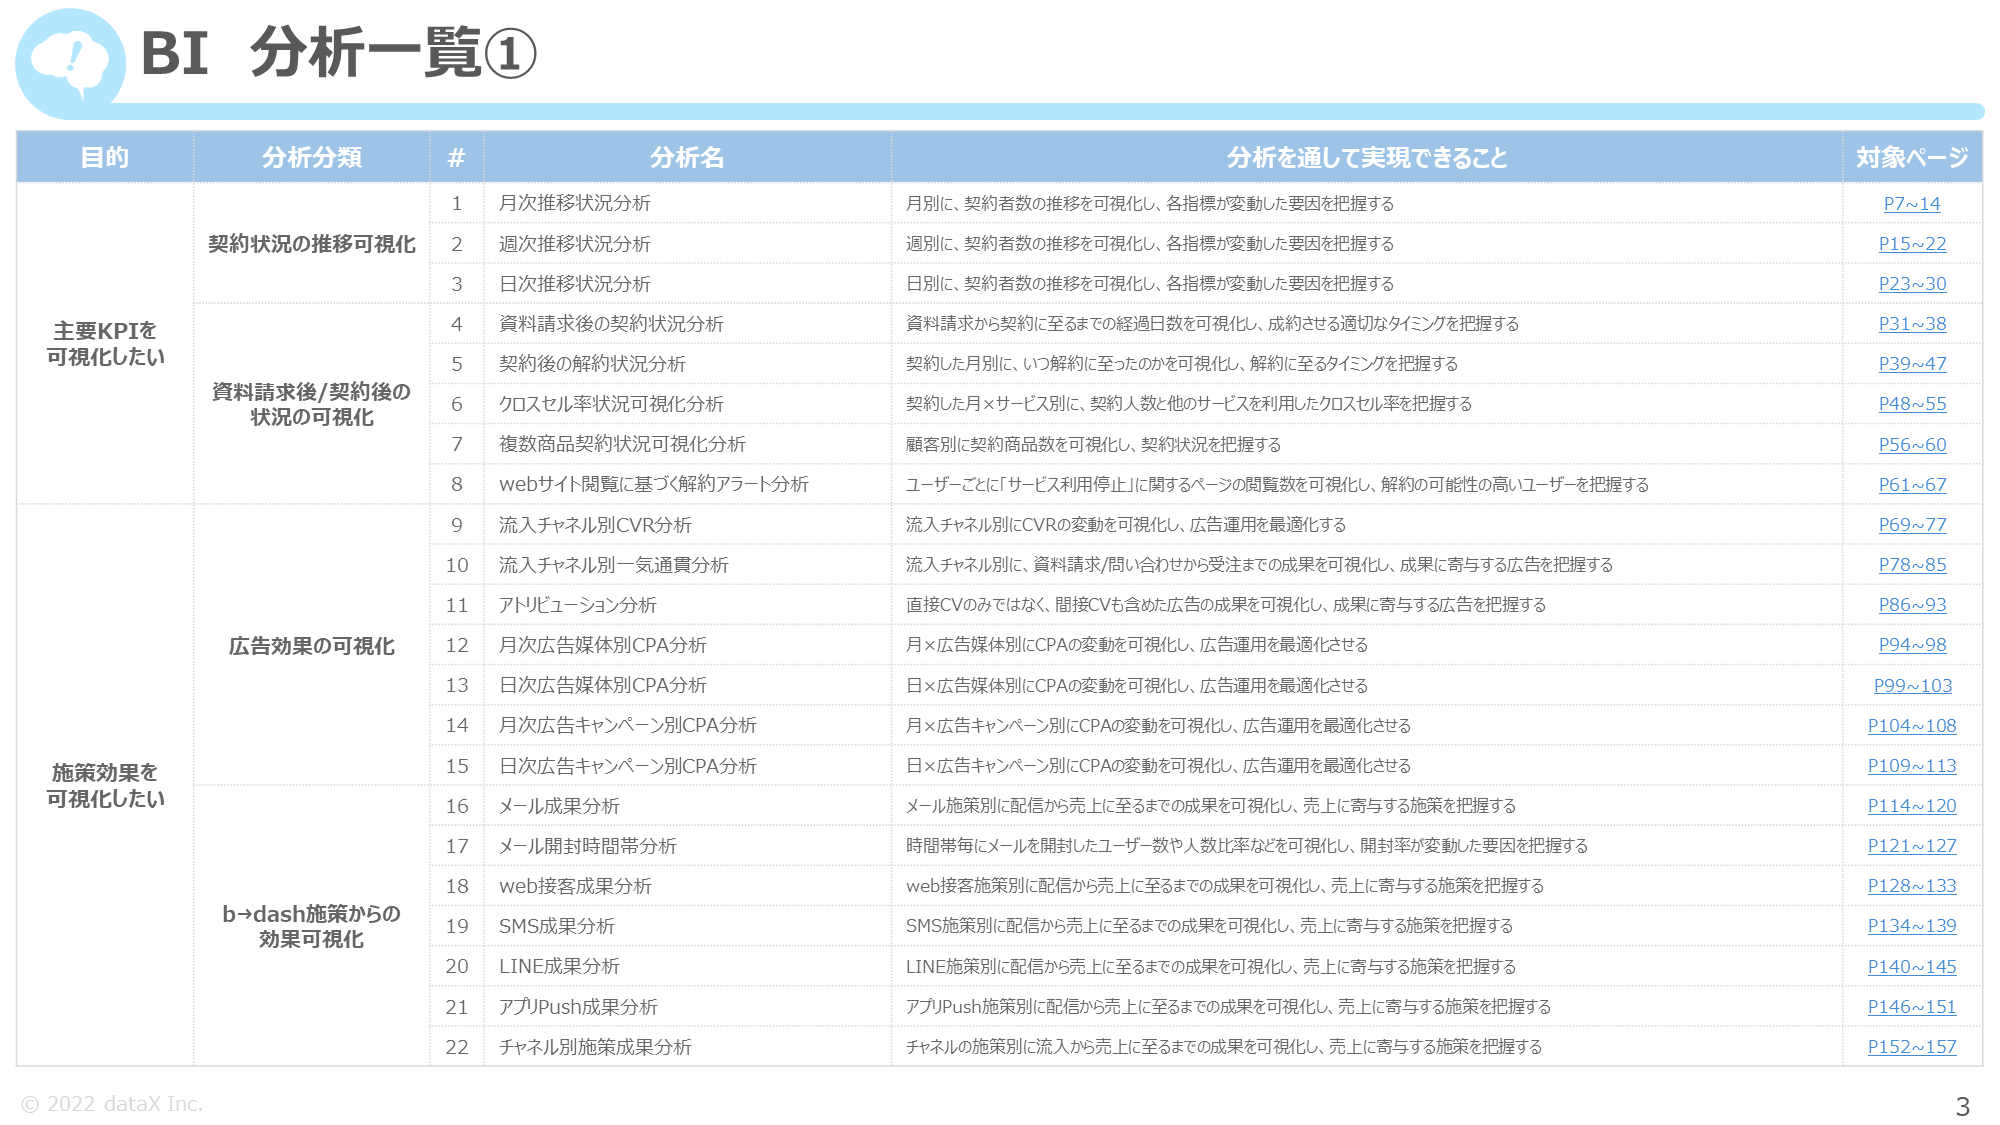This screenshot has width=2000, height=1125.
Task: Open page link P104~108
Action: (1912, 726)
